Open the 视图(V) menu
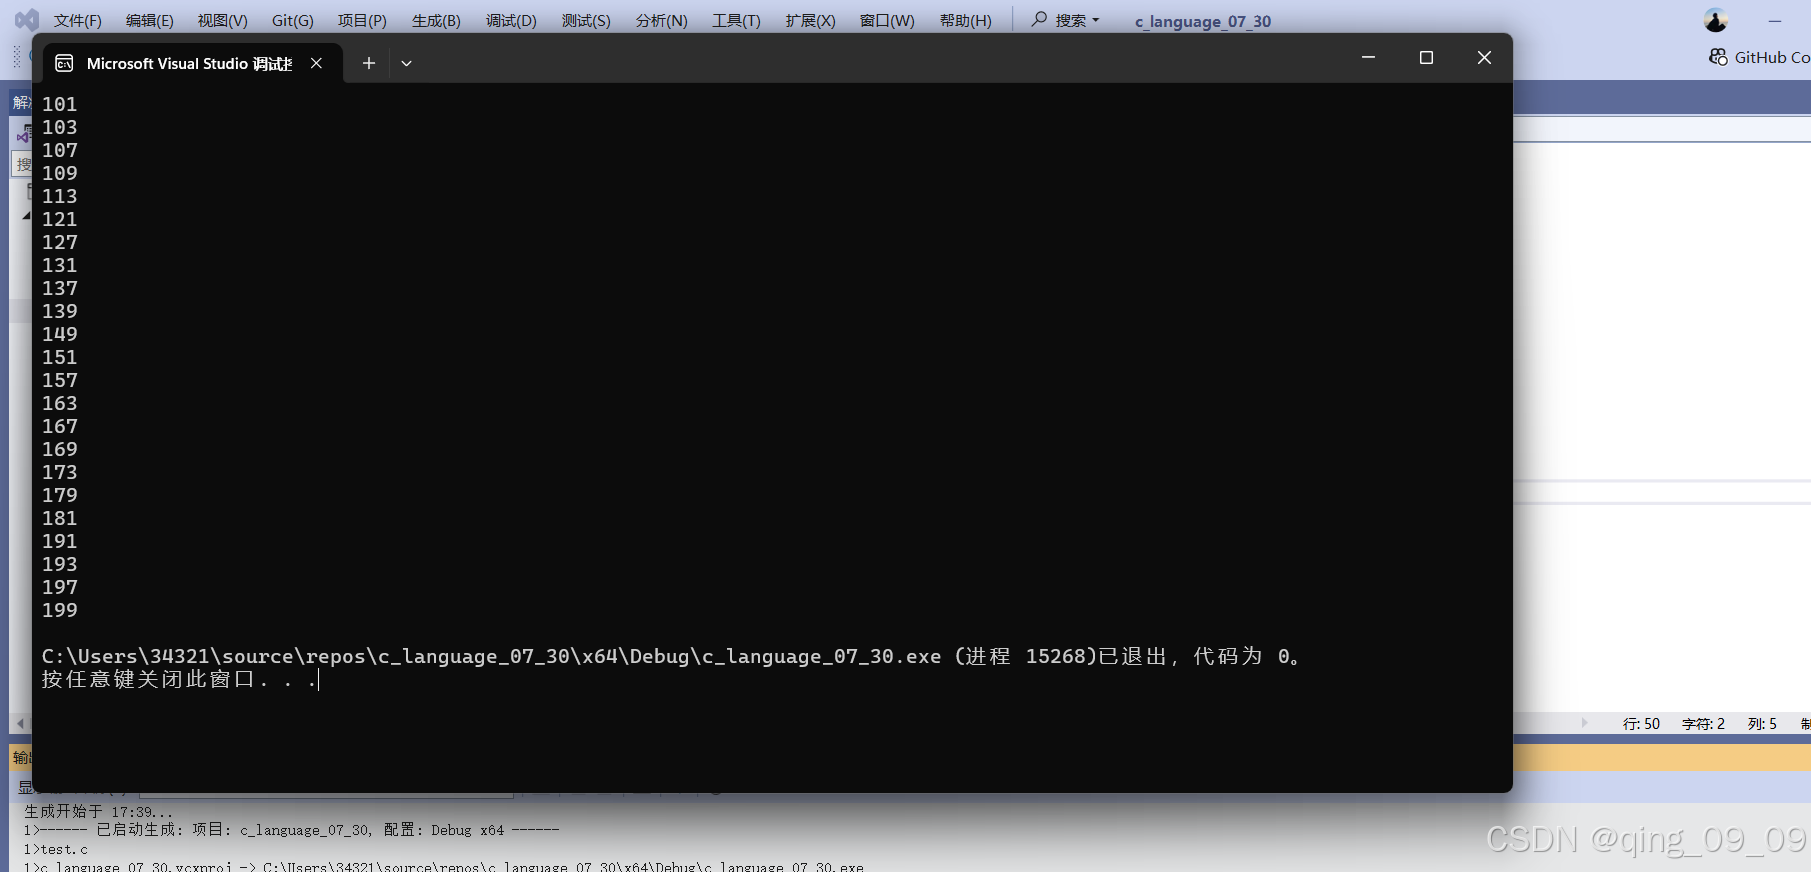 pos(222,21)
